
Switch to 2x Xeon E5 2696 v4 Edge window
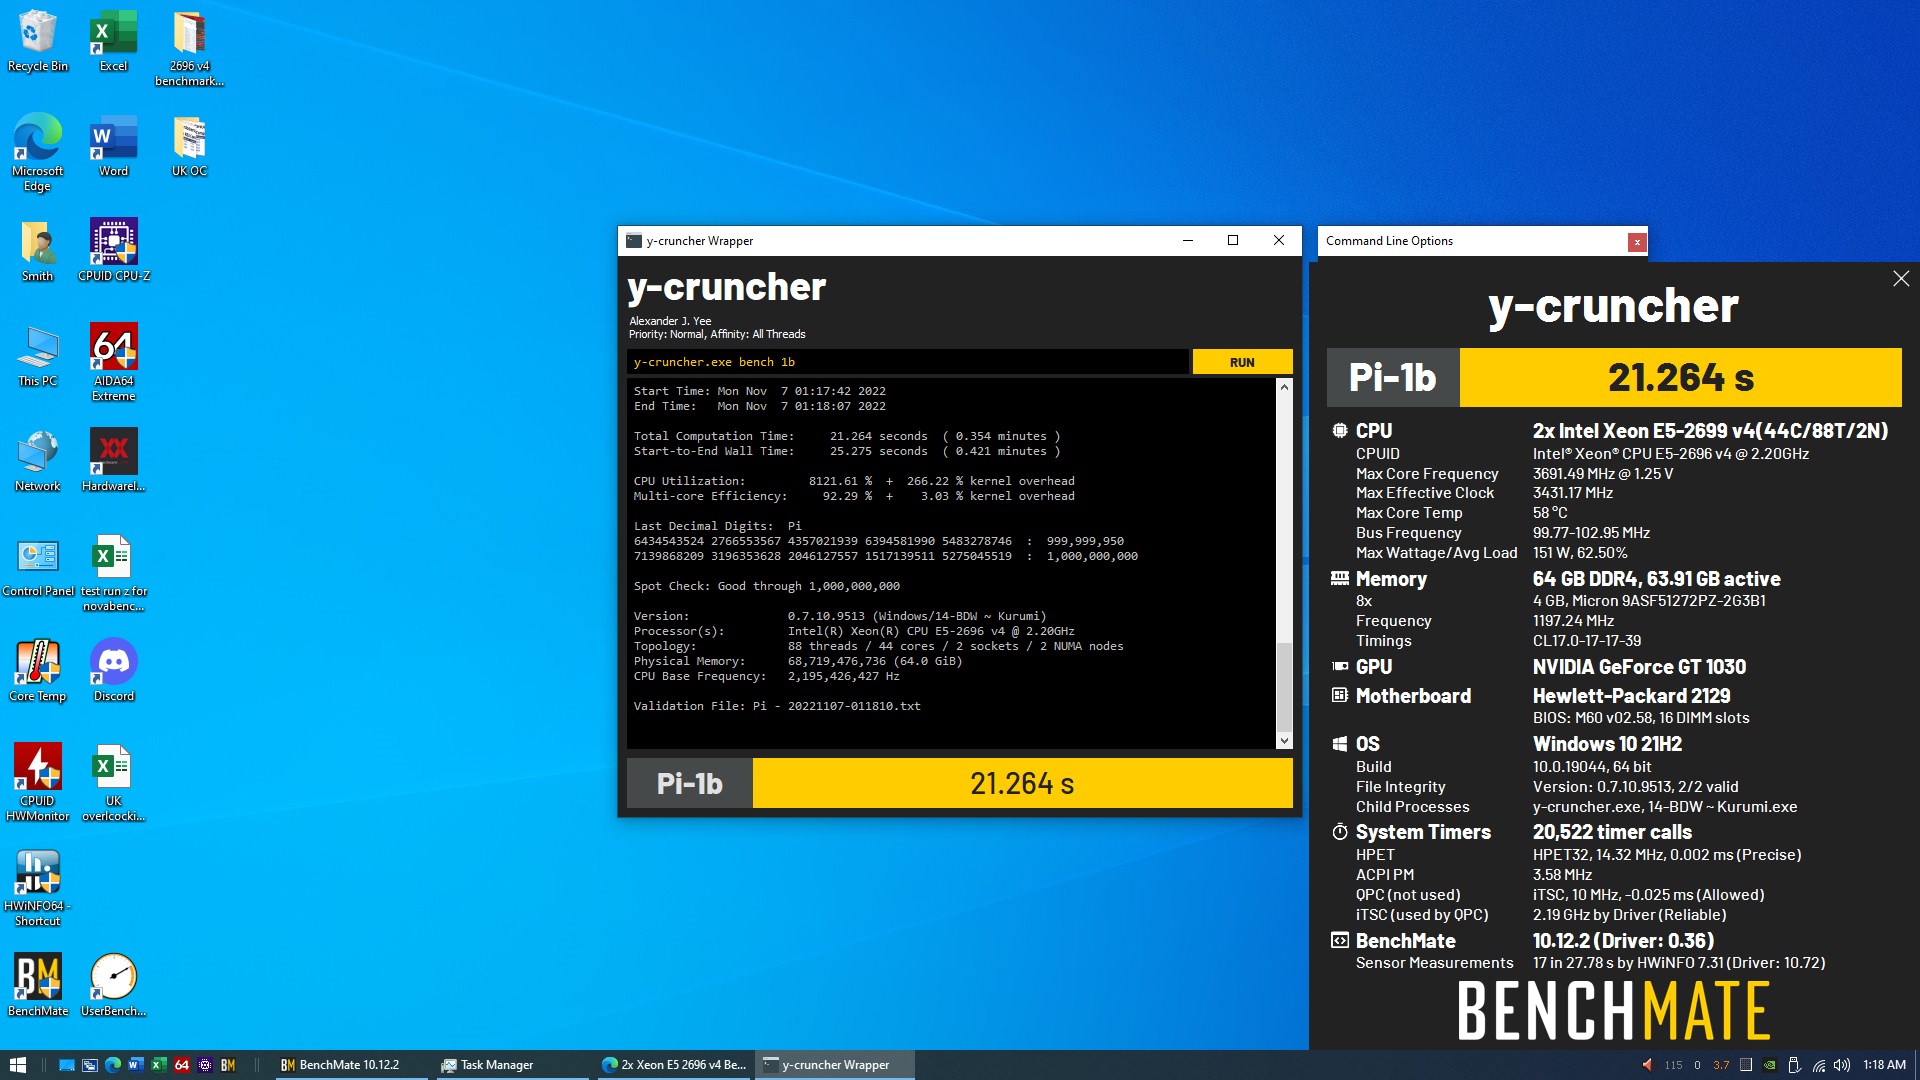coord(675,1065)
